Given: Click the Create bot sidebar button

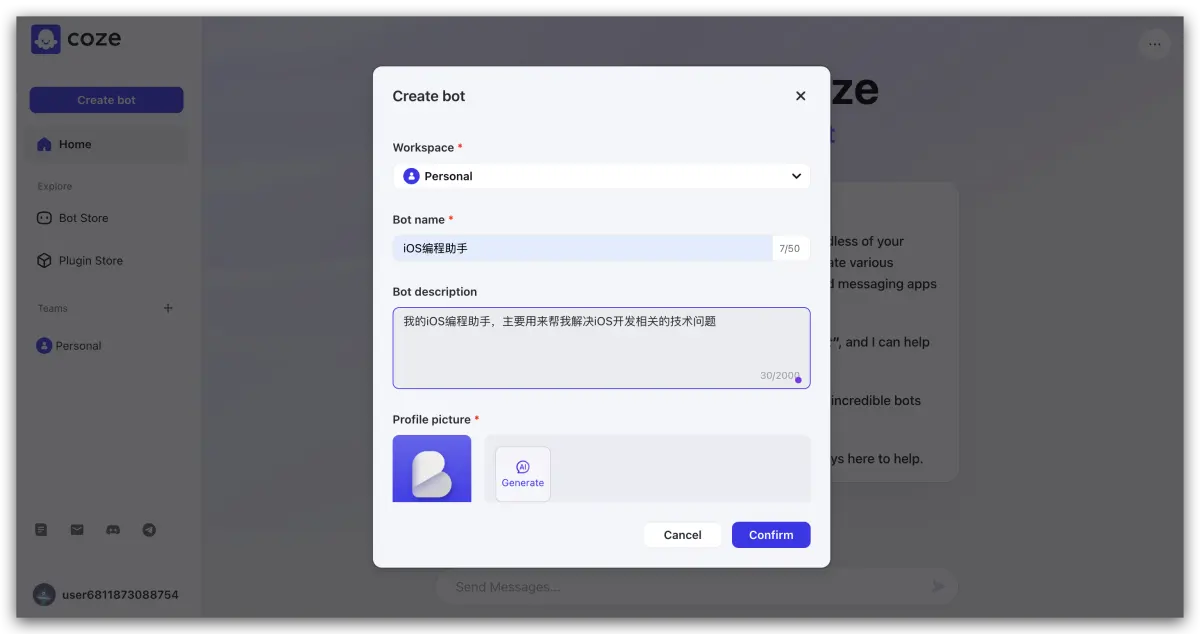Looking at the screenshot, I should (106, 100).
